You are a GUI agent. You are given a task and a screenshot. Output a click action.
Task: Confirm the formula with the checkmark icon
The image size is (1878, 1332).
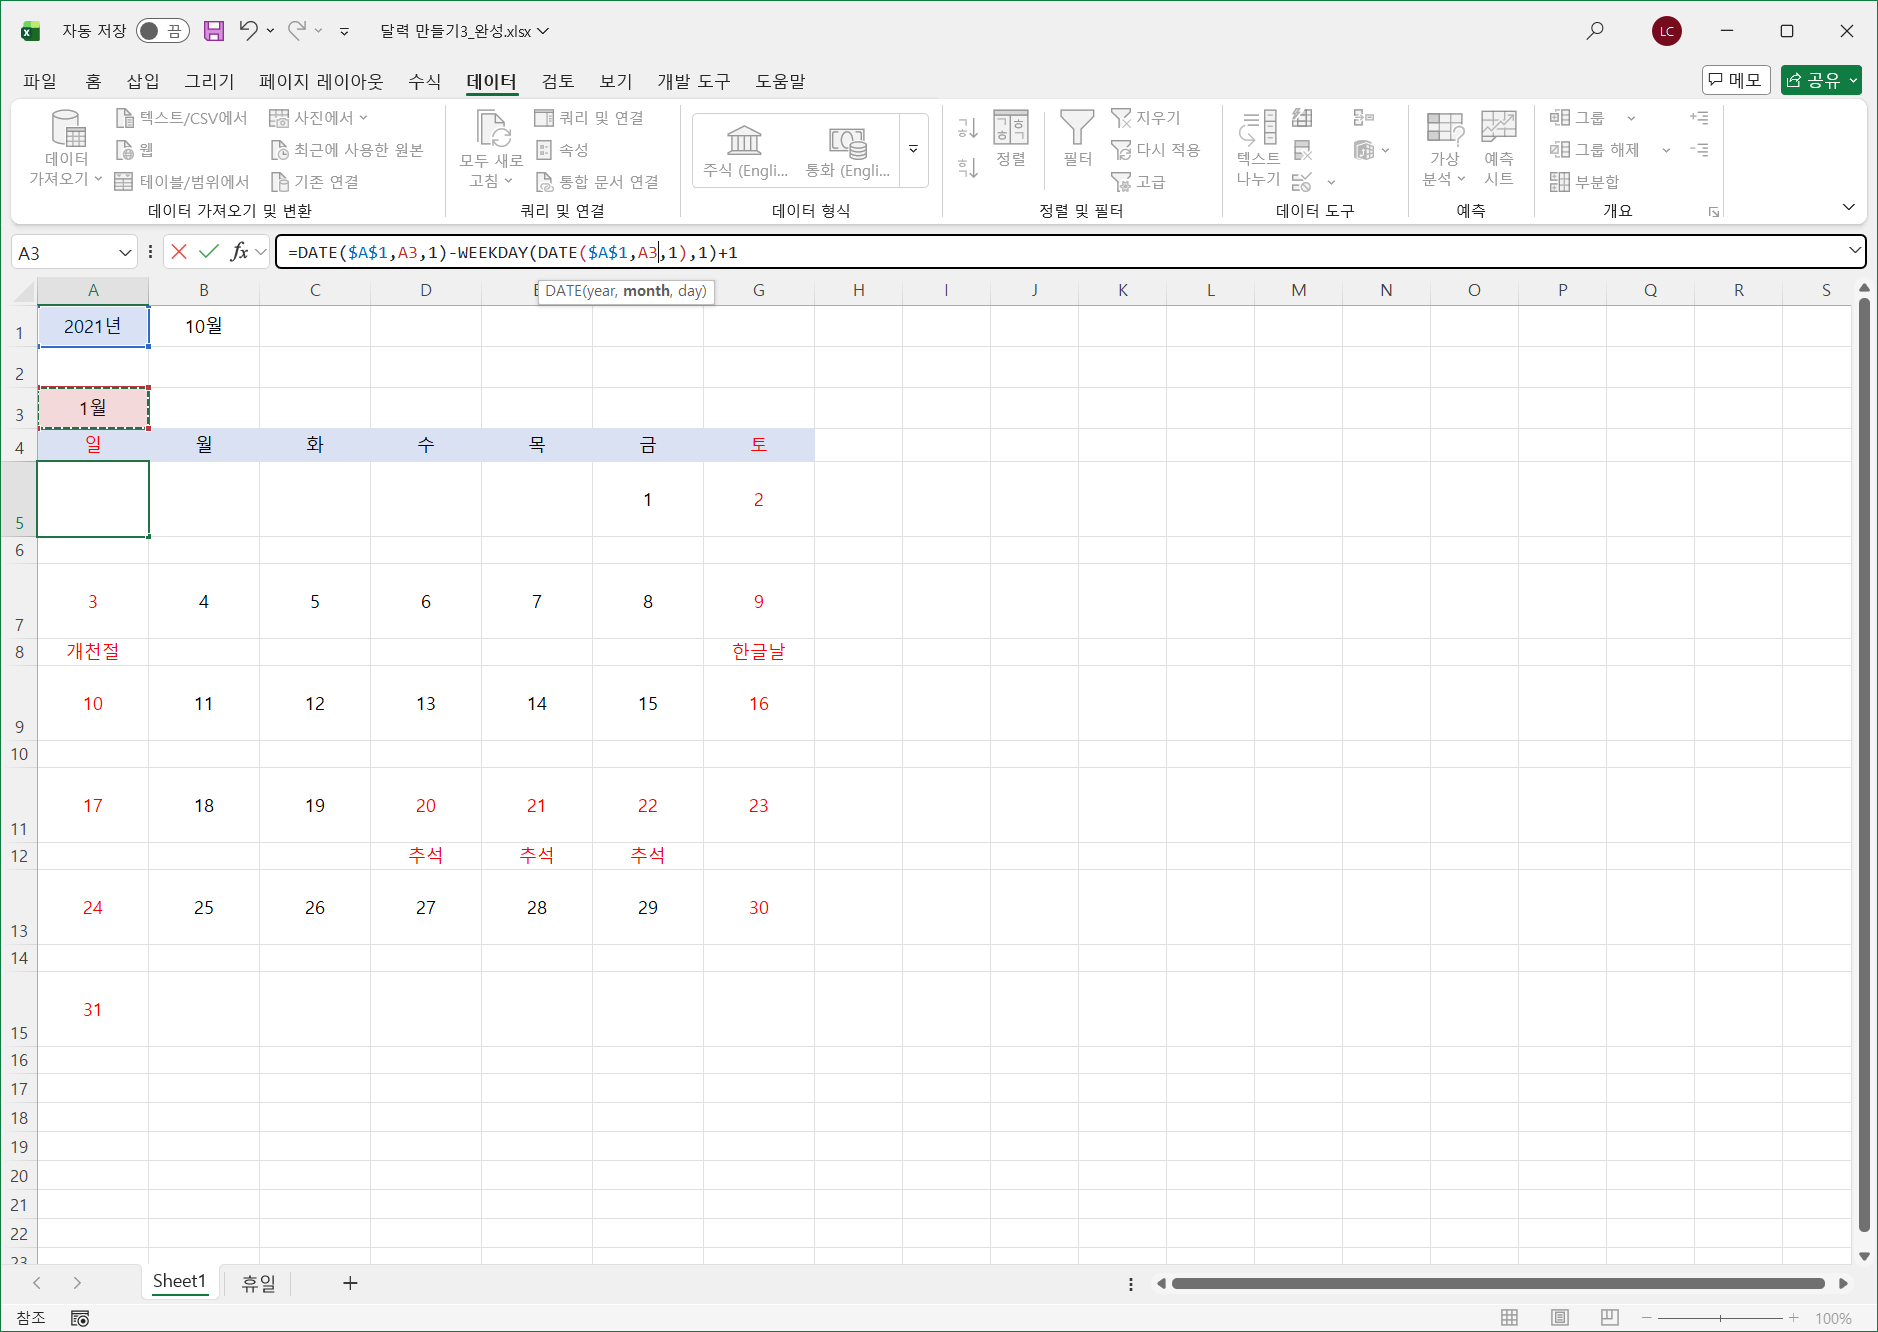pos(209,252)
